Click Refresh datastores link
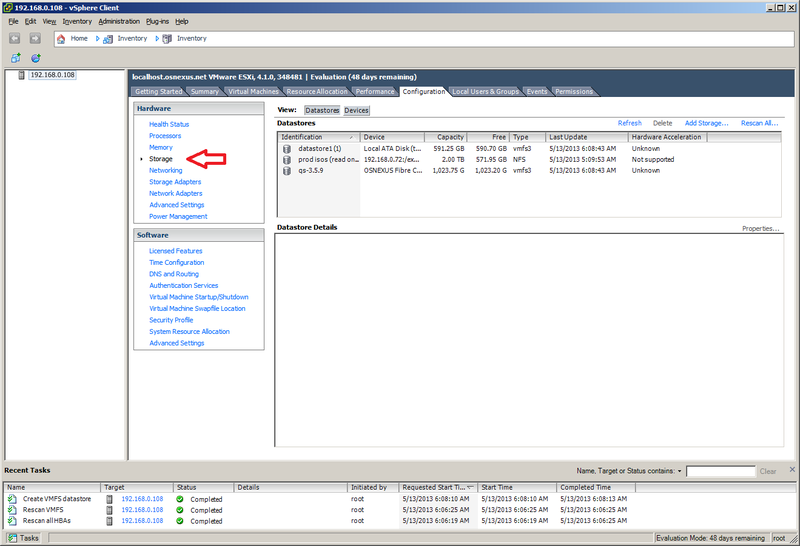800x546 pixels. pyautogui.click(x=630, y=123)
